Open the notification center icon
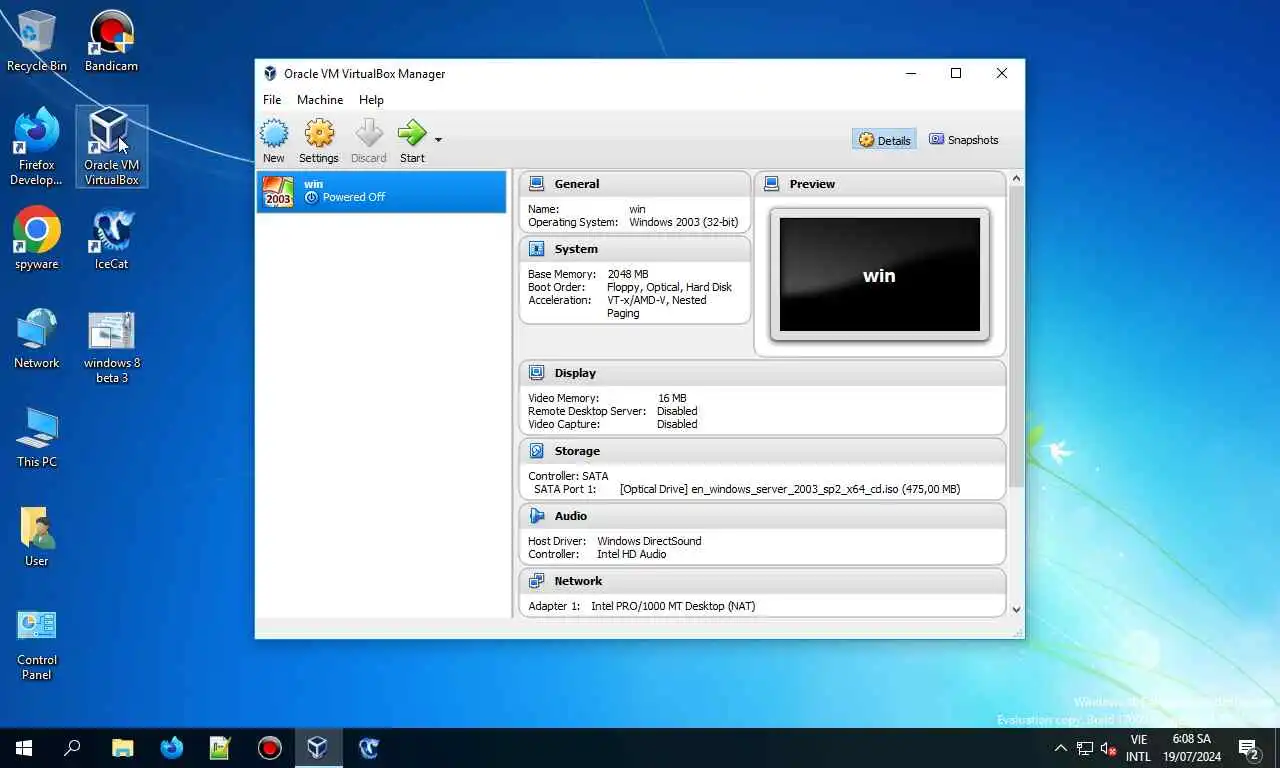Image resolution: width=1280 pixels, height=768 pixels. point(1248,748)
